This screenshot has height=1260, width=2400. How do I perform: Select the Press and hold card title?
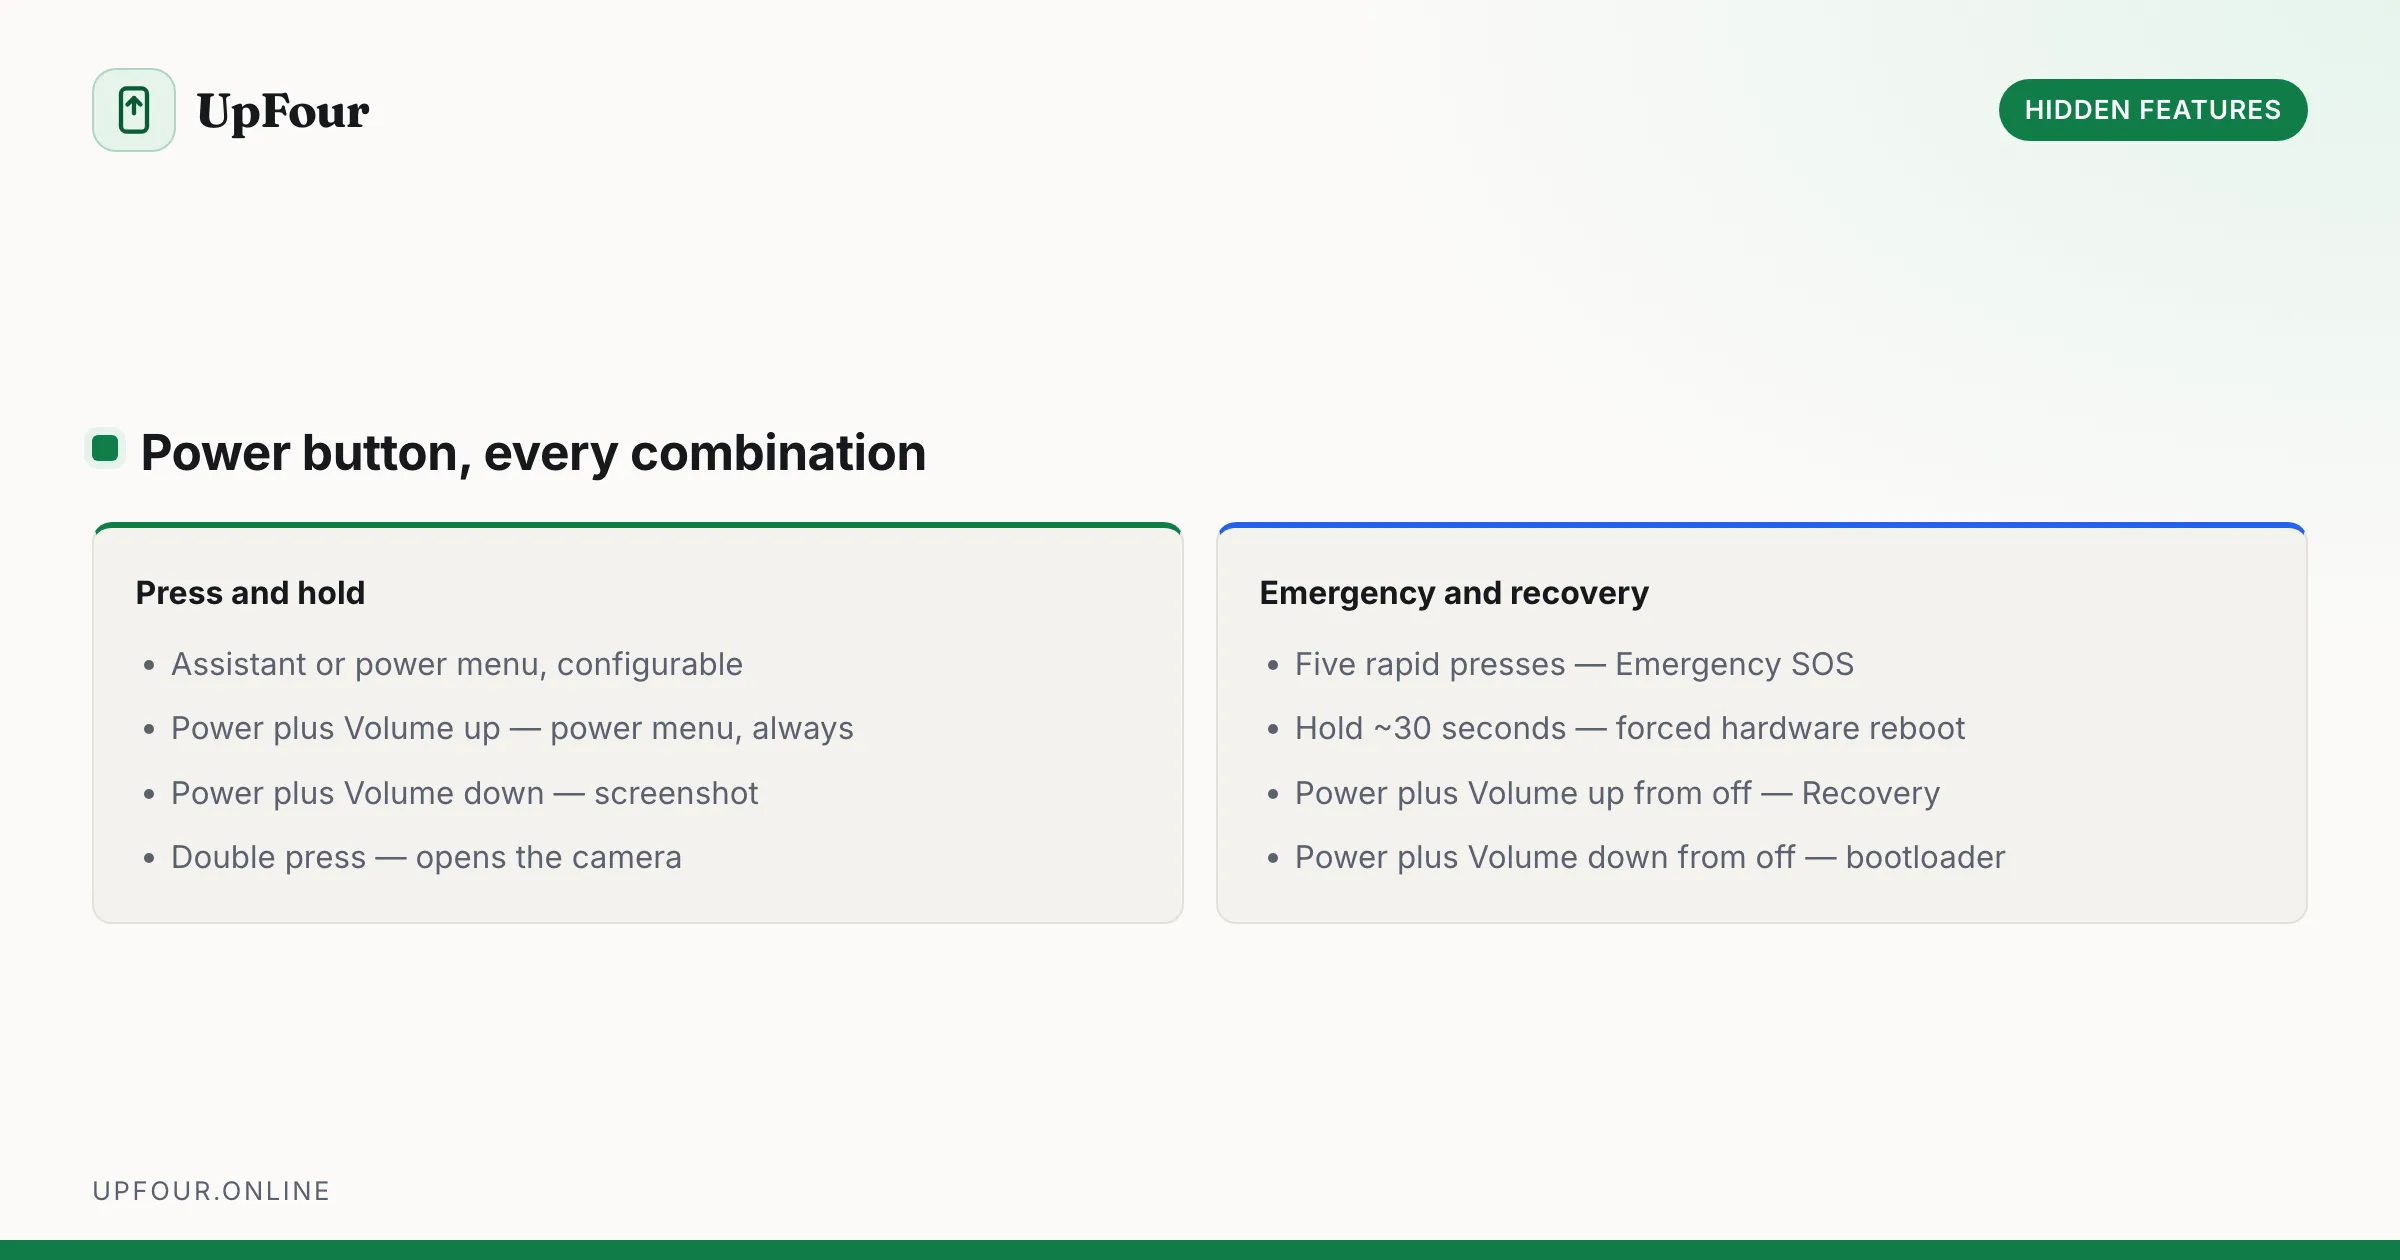pos(250,593)
